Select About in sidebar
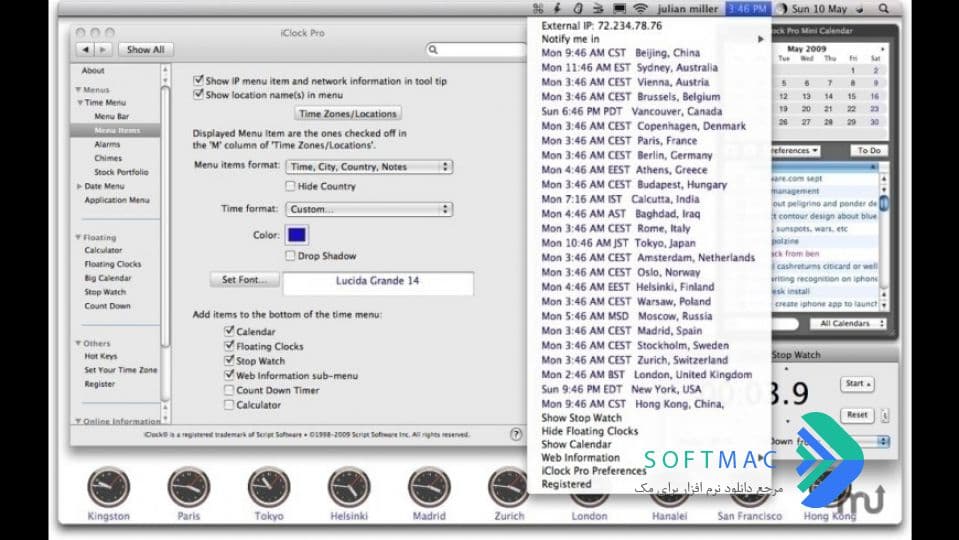This screenshot has width=959, height=540. click(93, 70)
